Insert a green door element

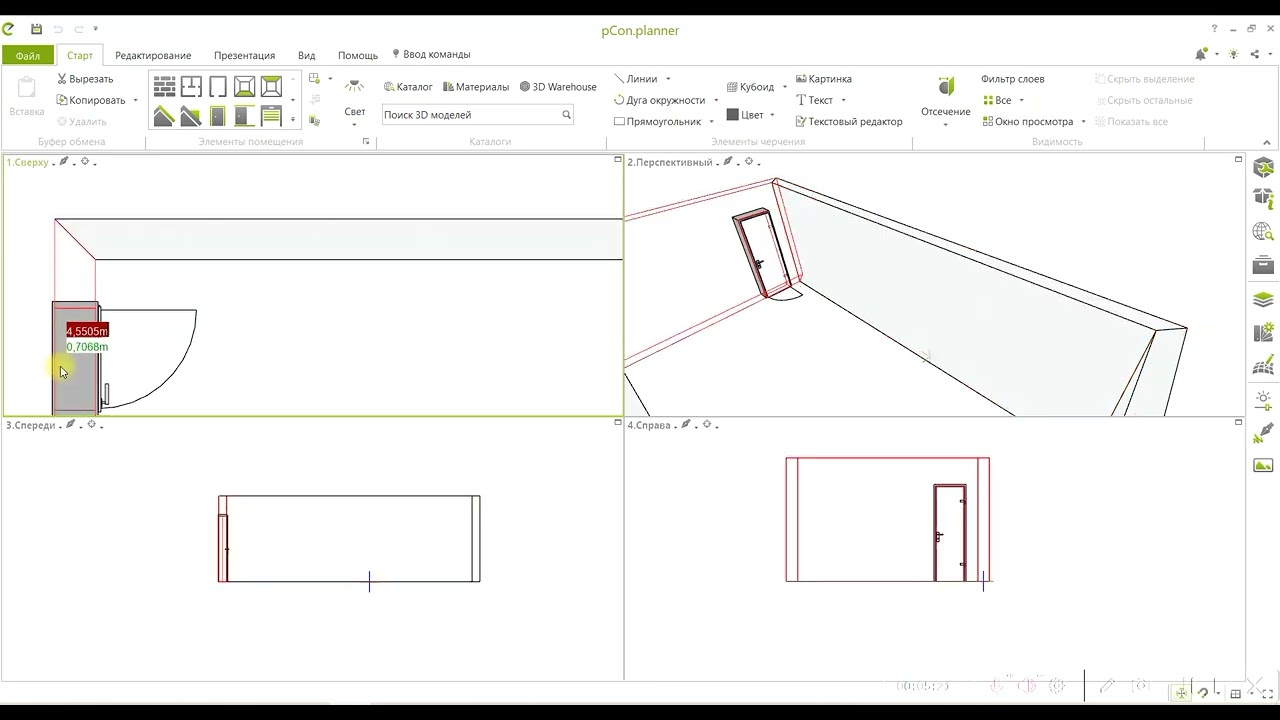[218, 116]
